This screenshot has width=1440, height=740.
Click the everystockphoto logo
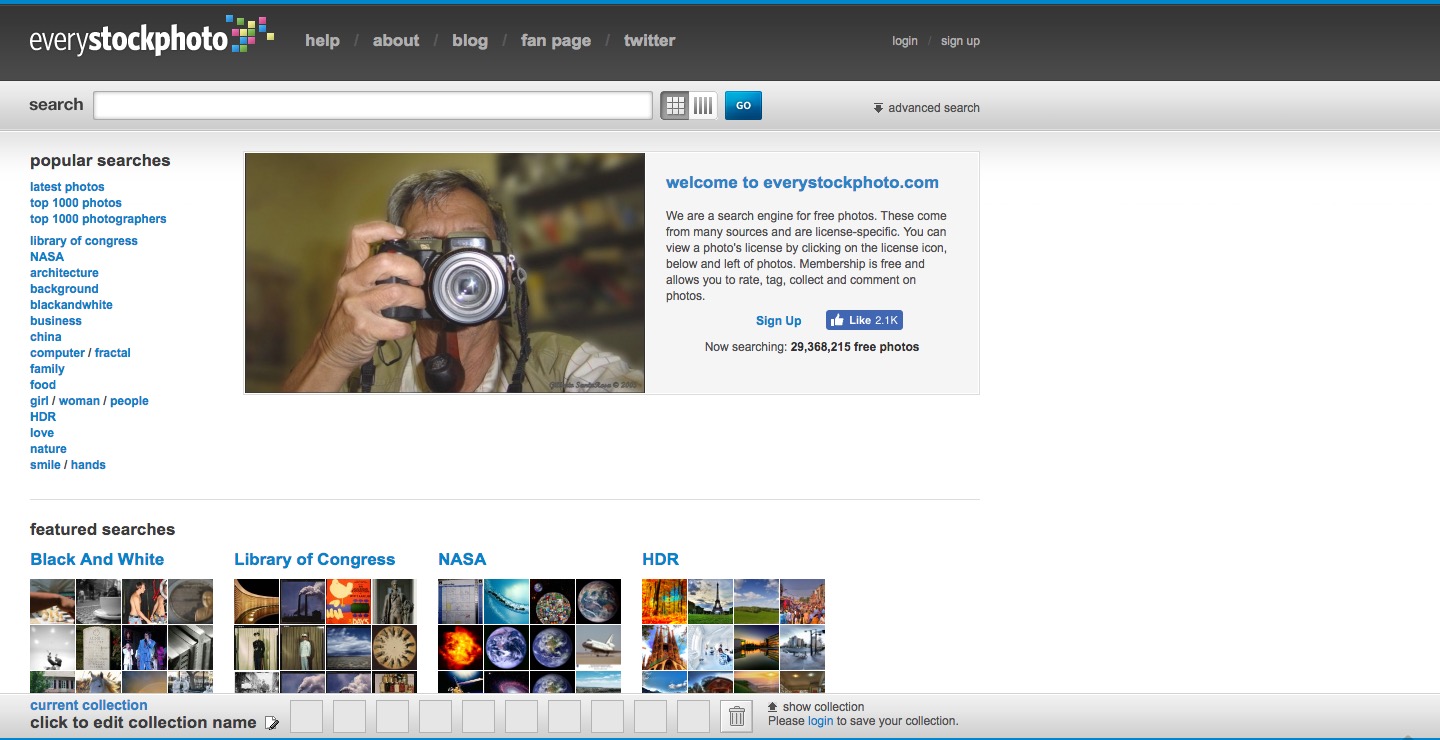[x=150, y=39]
